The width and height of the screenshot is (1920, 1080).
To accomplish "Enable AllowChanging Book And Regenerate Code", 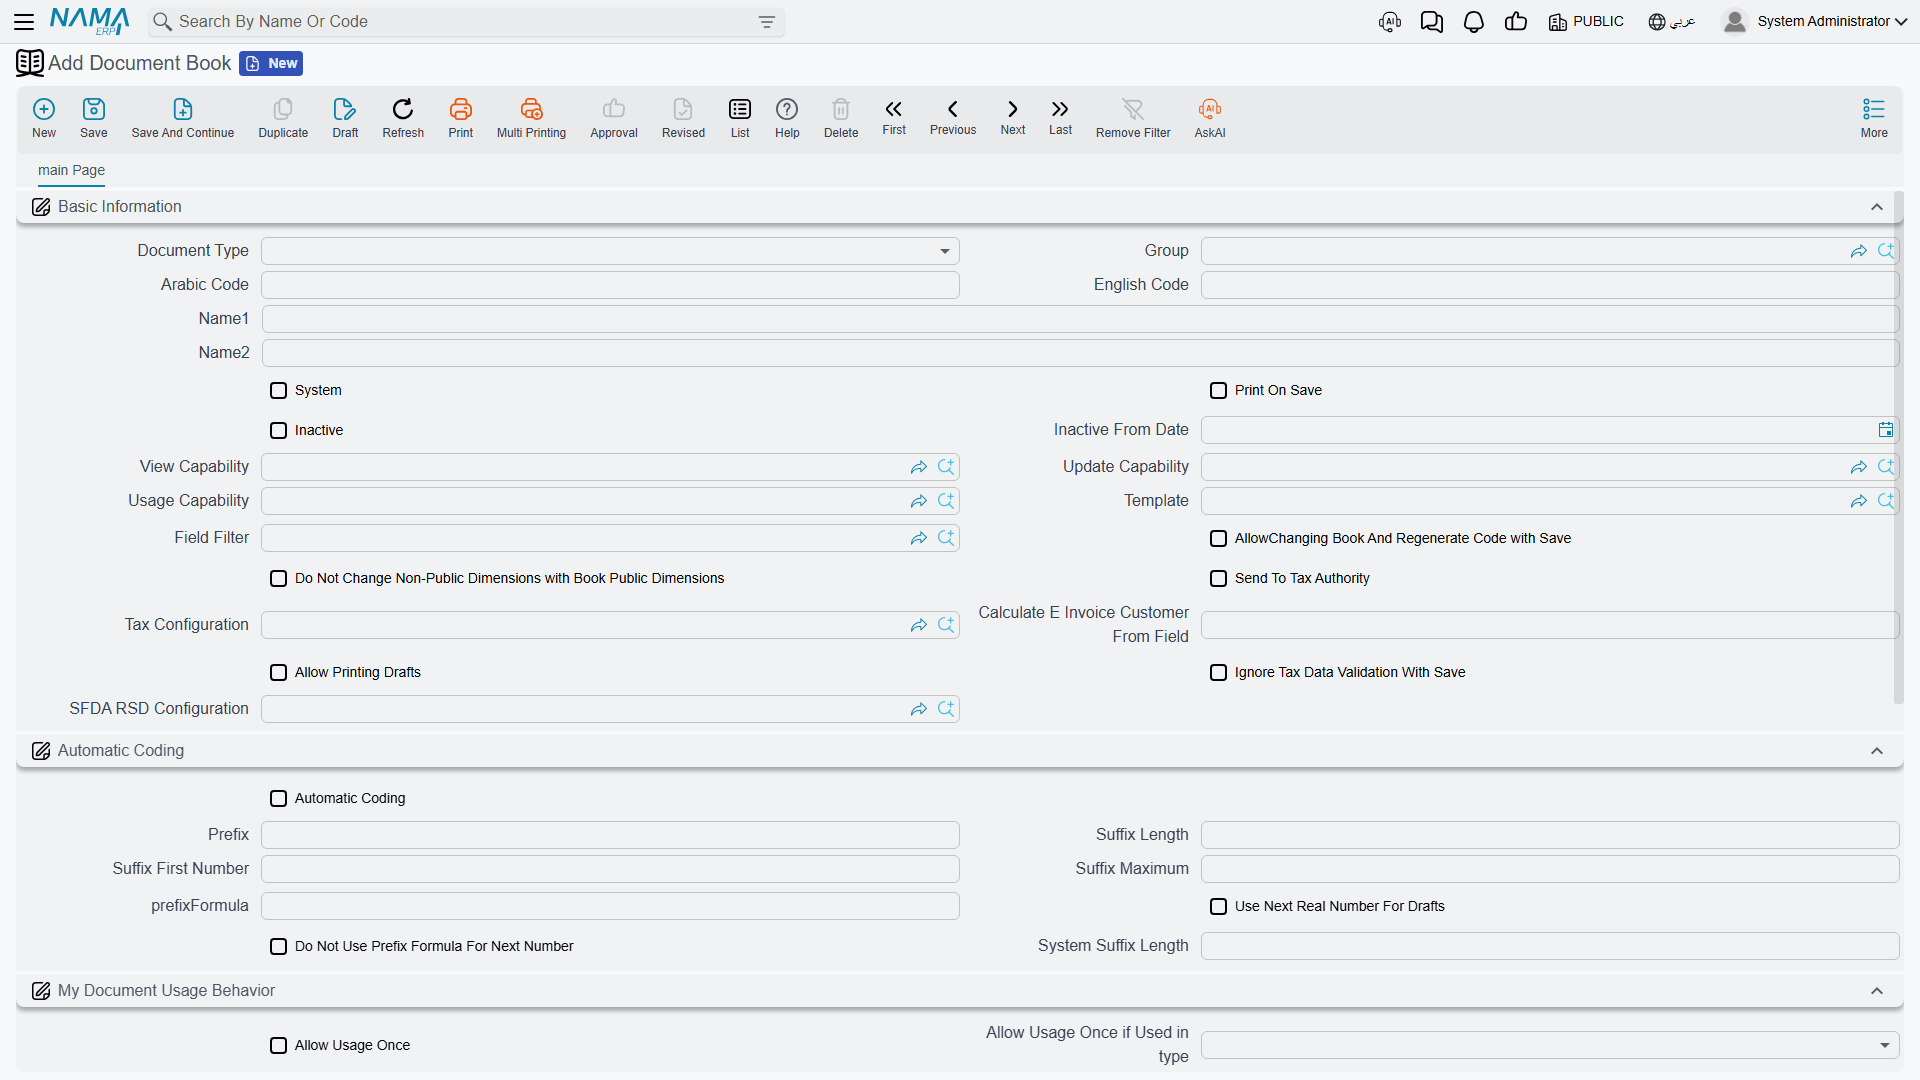I will point(1219,539).
